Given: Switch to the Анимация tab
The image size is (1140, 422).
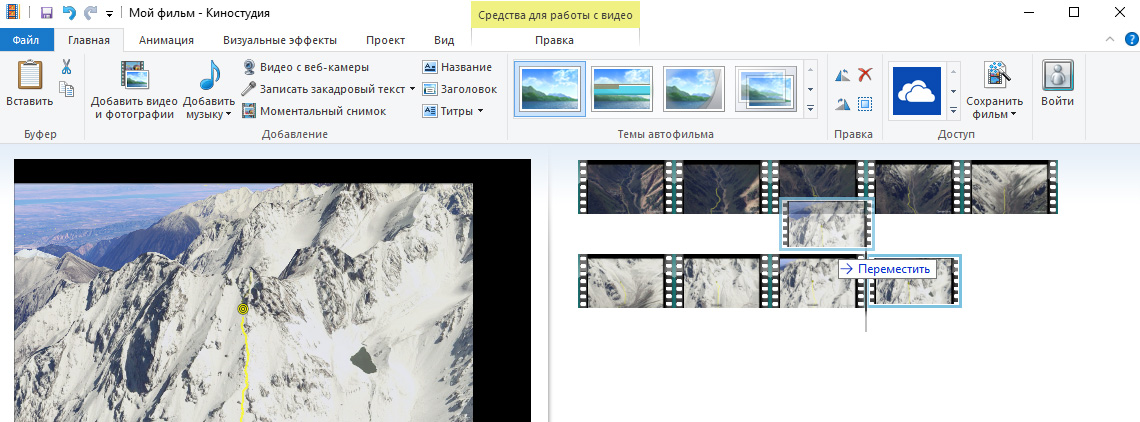Looking at the screenshot, I should point(166,40).
